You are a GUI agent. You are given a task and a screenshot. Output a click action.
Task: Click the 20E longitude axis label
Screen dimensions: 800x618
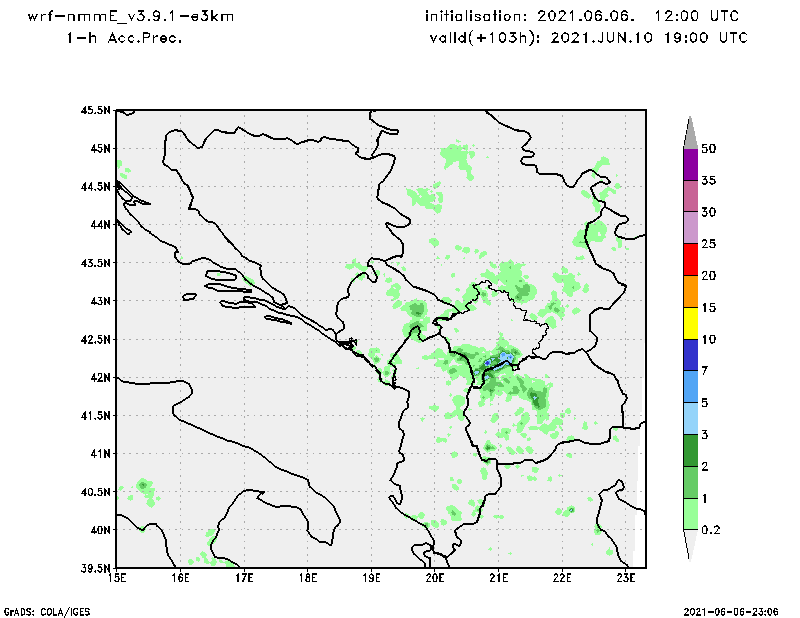click(435, 578)
